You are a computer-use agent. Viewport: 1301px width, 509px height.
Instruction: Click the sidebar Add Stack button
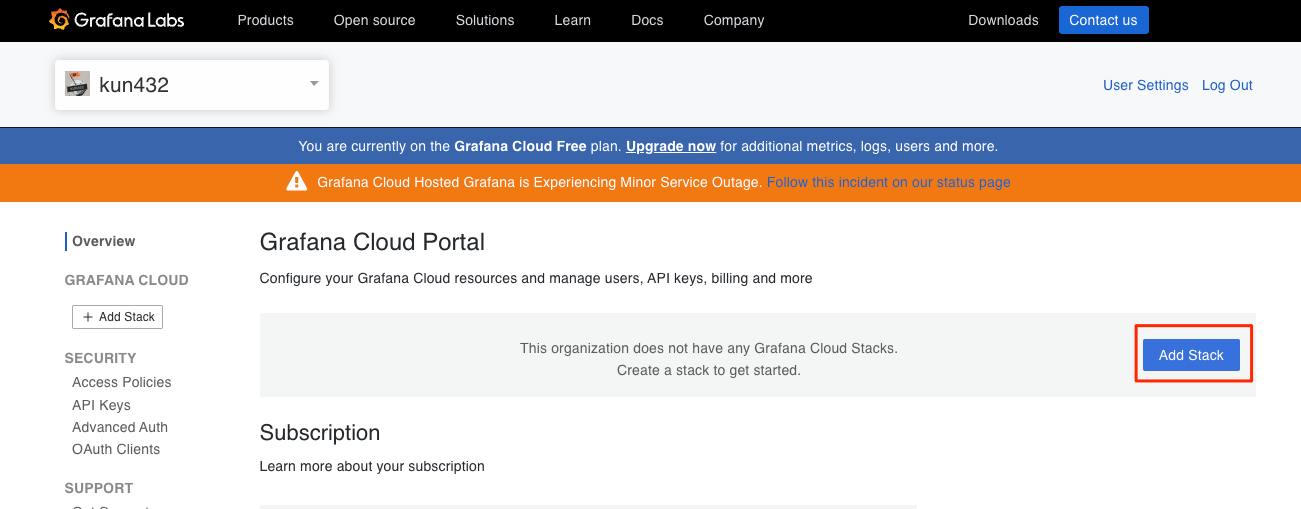(x=117, y=317)
